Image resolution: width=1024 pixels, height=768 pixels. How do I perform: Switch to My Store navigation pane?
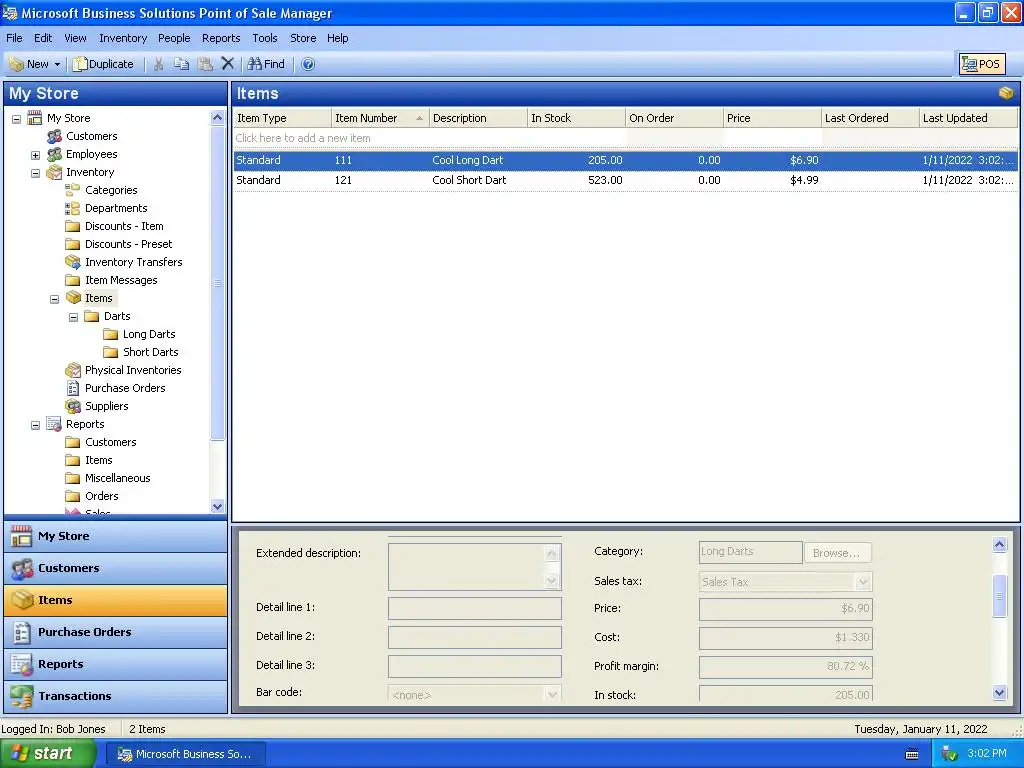(x=116, y=536)
